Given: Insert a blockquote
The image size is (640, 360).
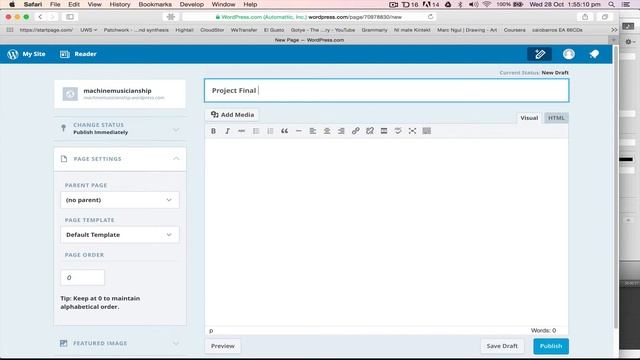Looking at the screenshot, I should click(x=284, y=131).
